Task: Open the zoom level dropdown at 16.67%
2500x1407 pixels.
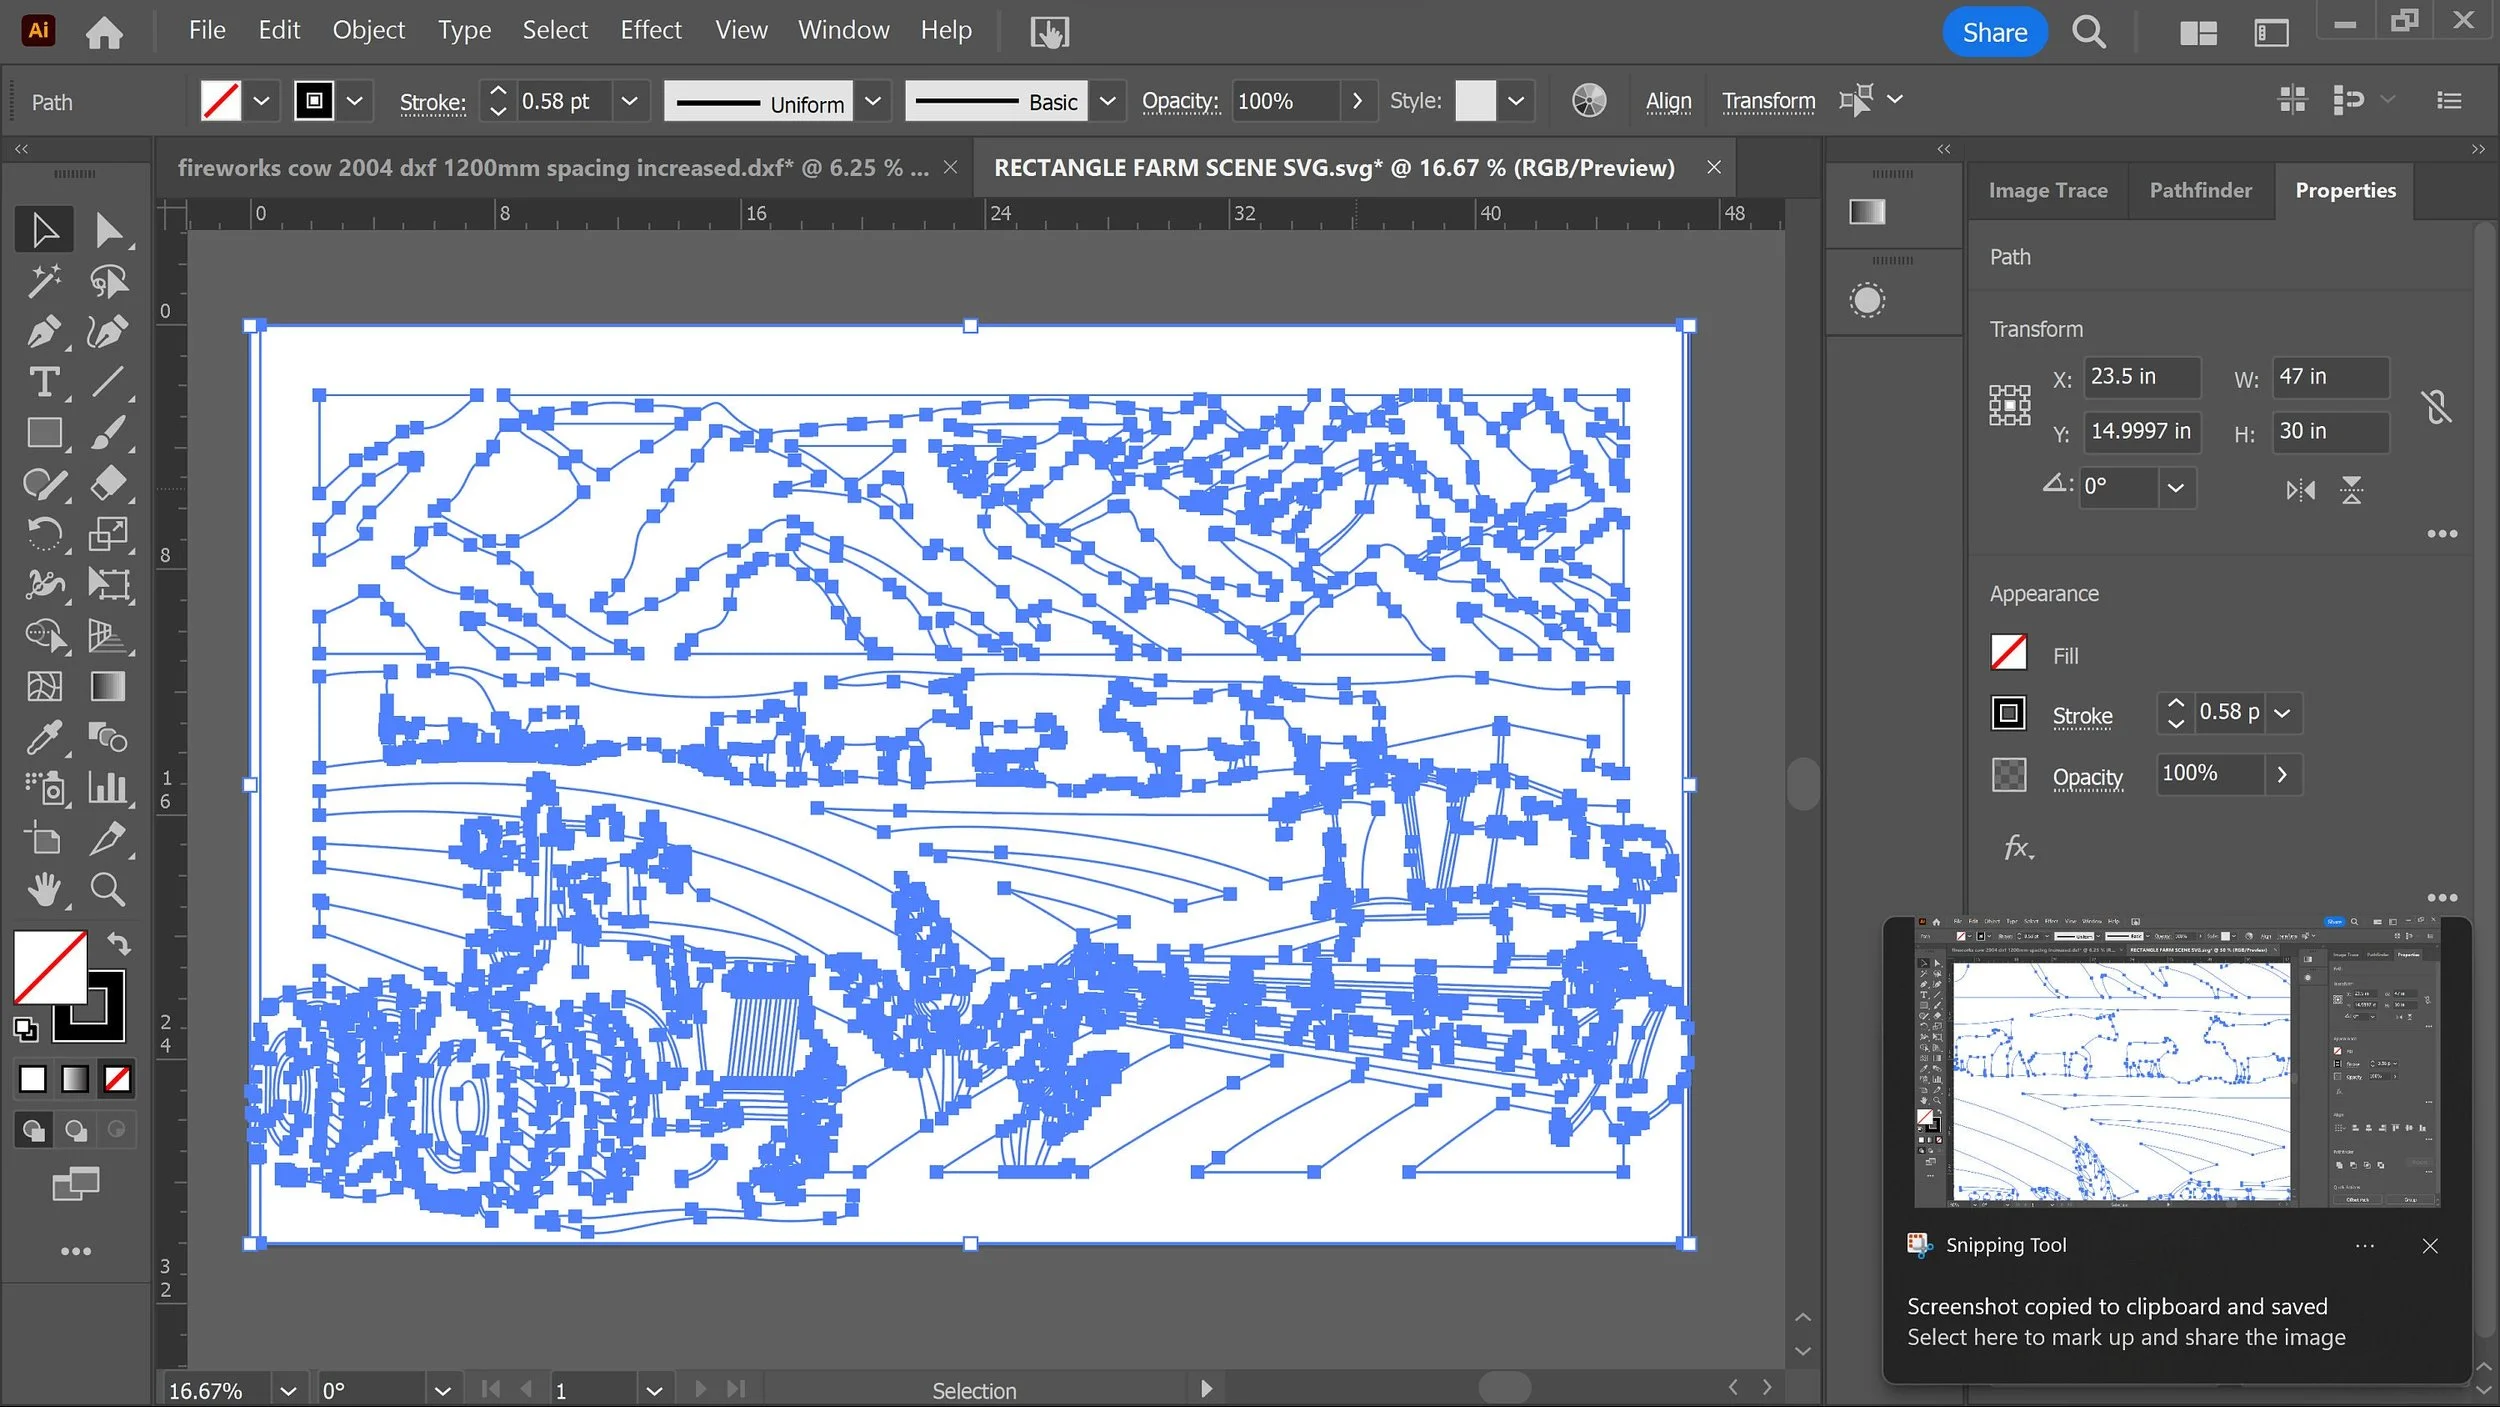Action: coord(288,1390)
